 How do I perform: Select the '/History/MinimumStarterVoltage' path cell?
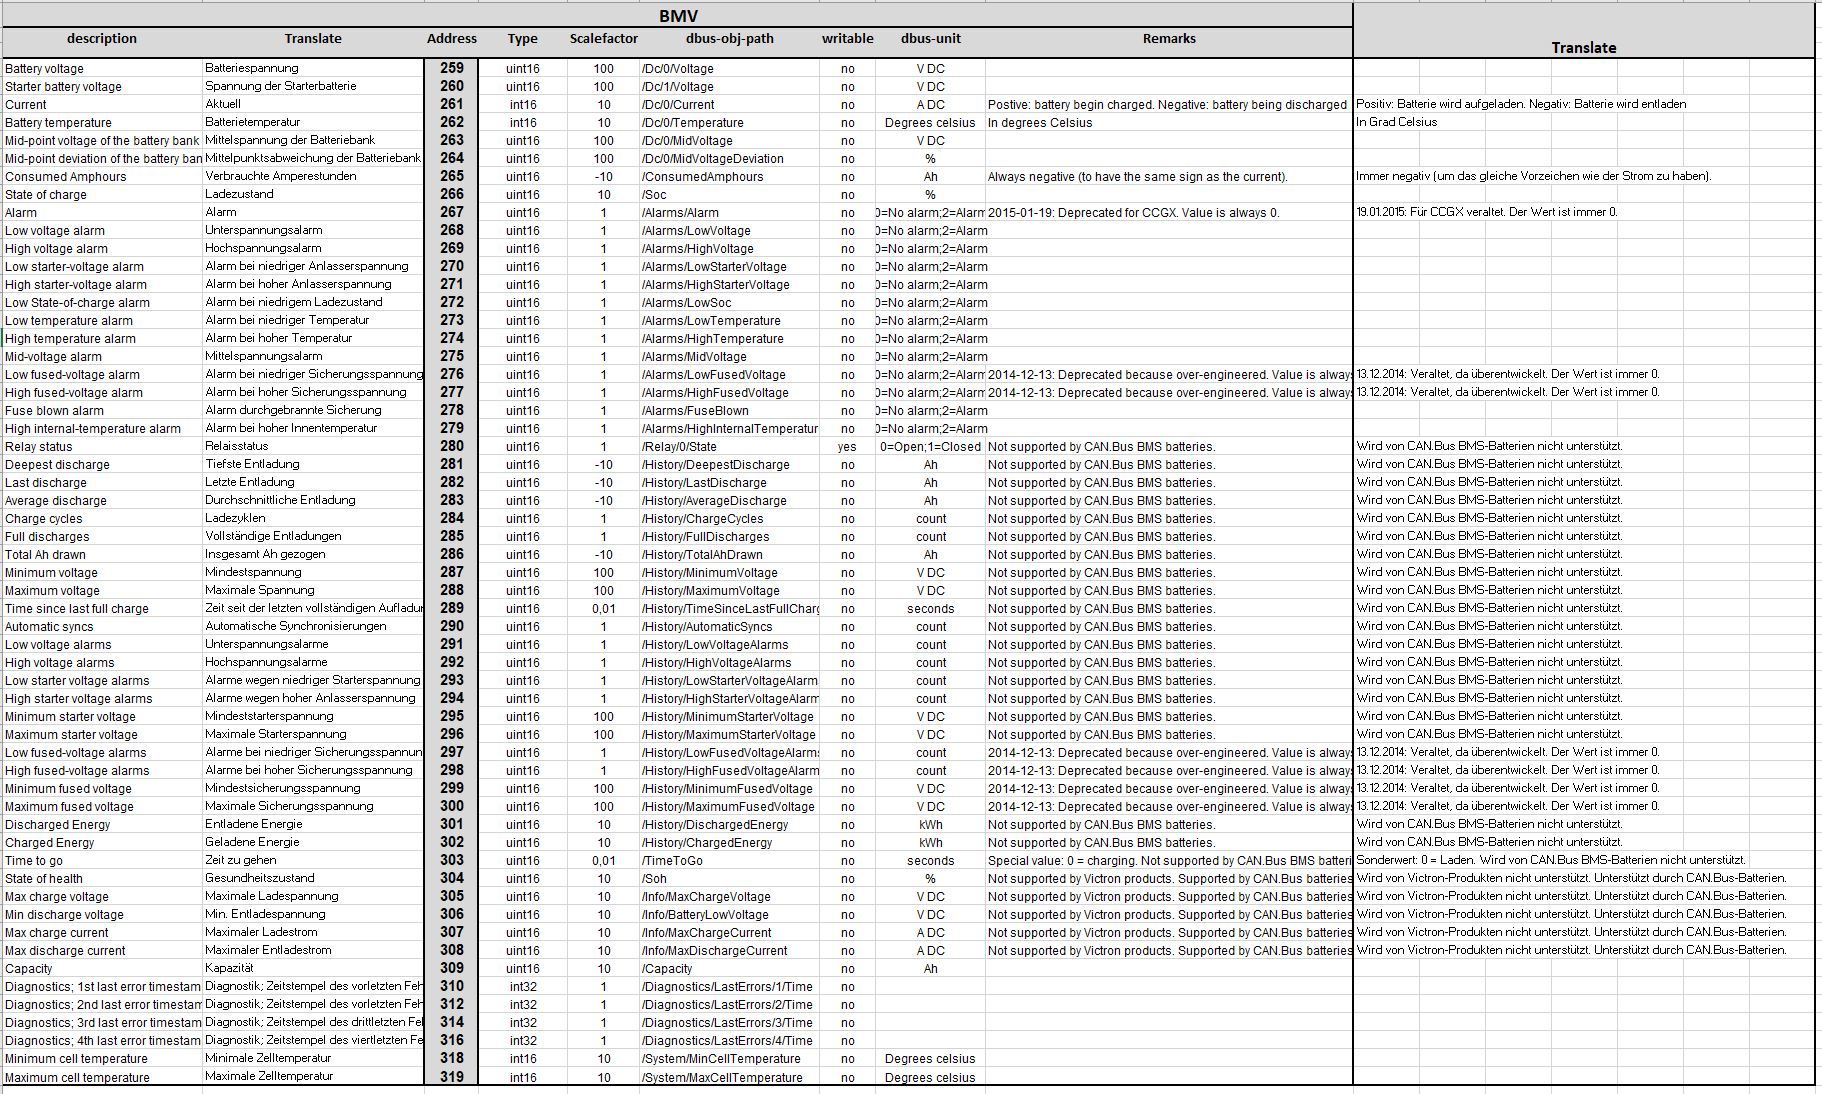tap(730, 717)
